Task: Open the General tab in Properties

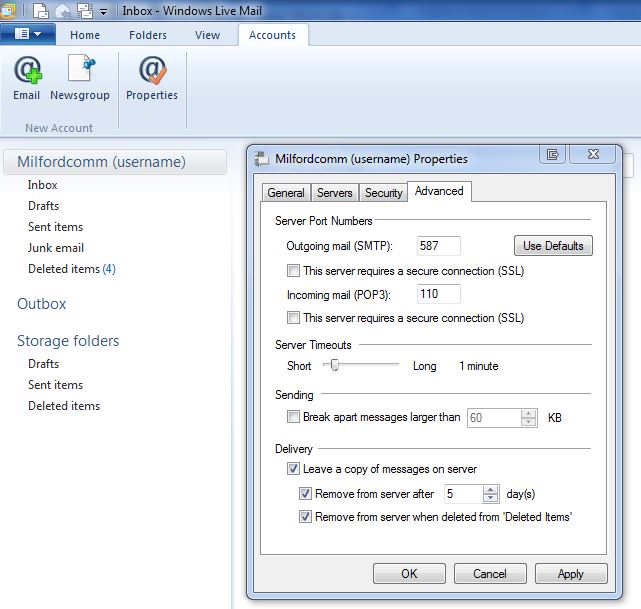Action: [x=286, y=193]
